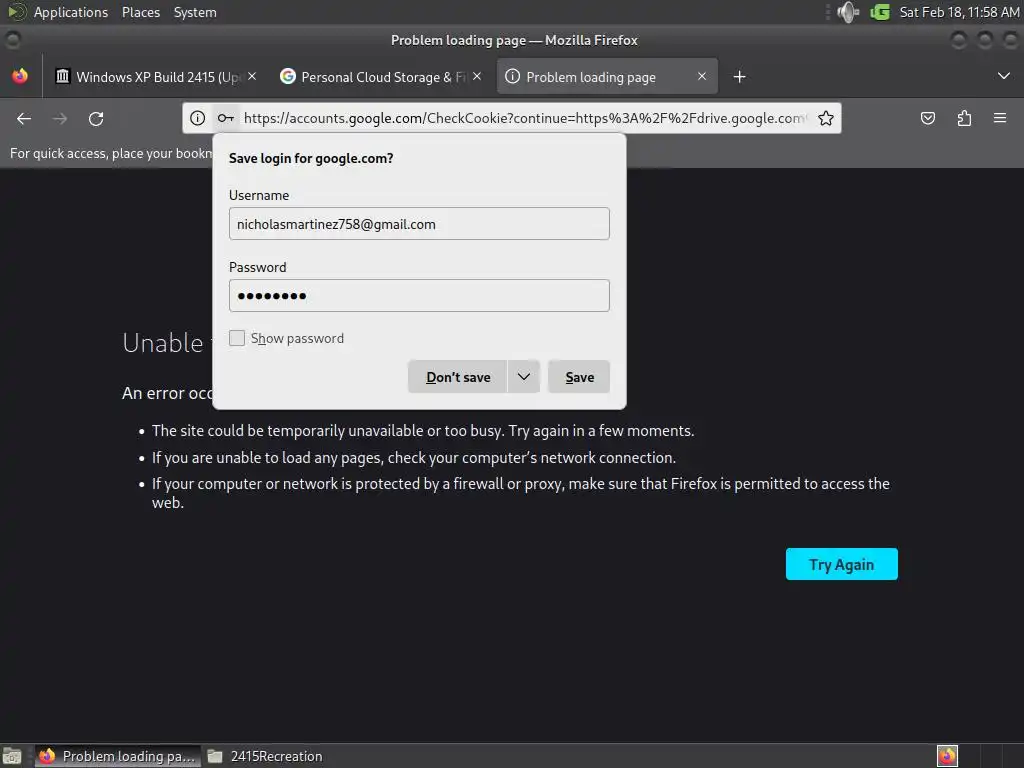1024x768 pixels.
Task: Open the Extensions puzzle icon
Action: point(964,118)
